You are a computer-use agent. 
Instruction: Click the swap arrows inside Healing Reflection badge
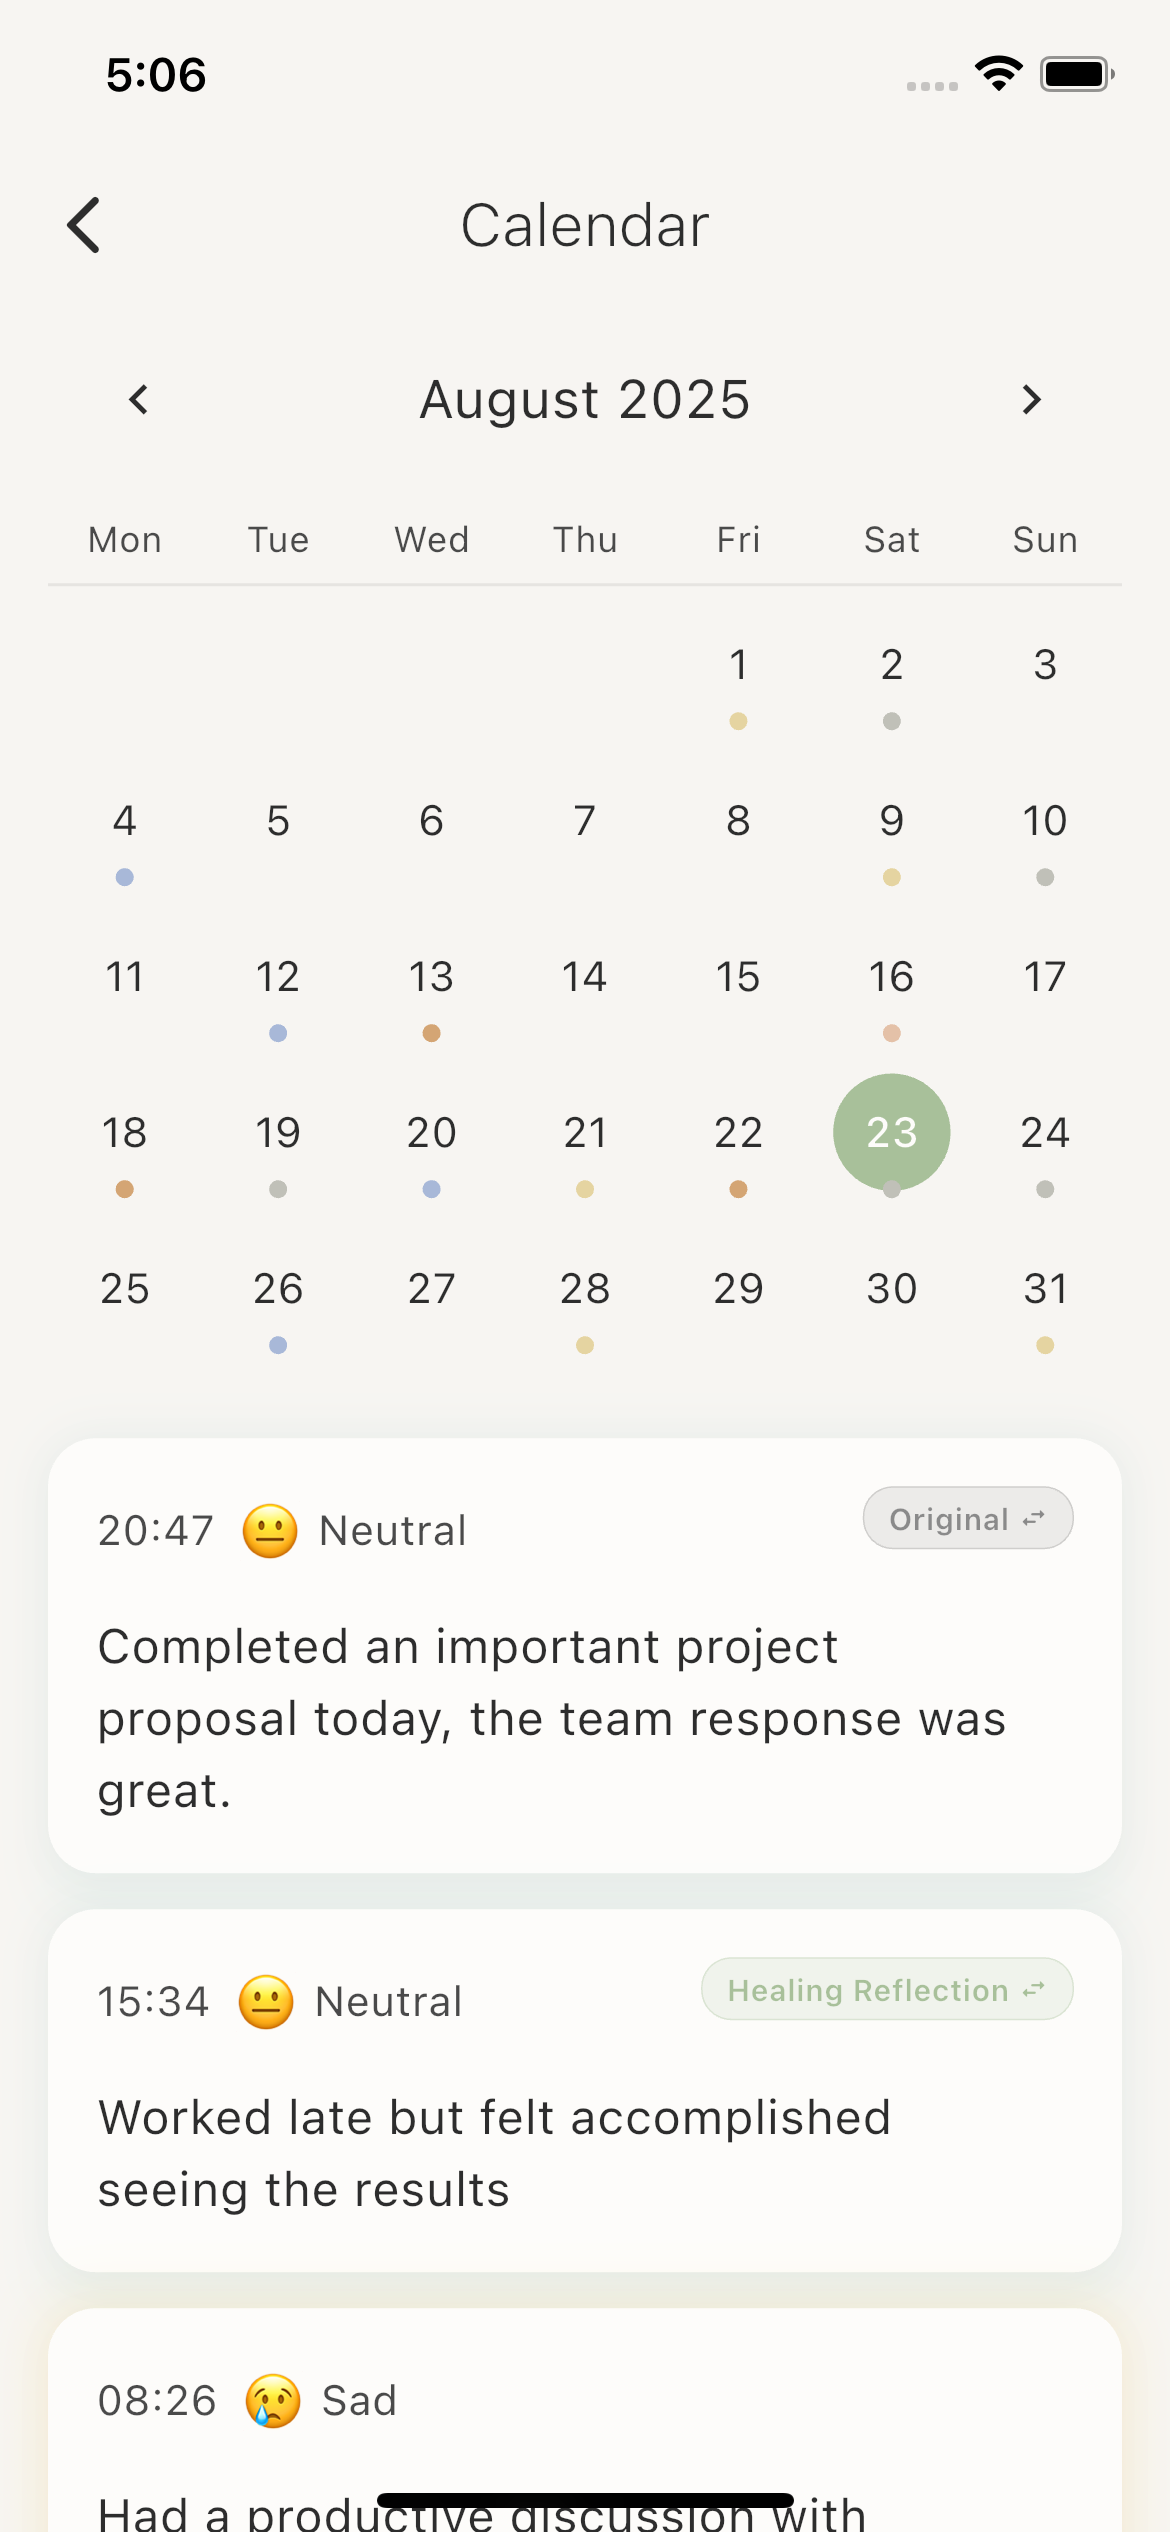[1033, 1990]
